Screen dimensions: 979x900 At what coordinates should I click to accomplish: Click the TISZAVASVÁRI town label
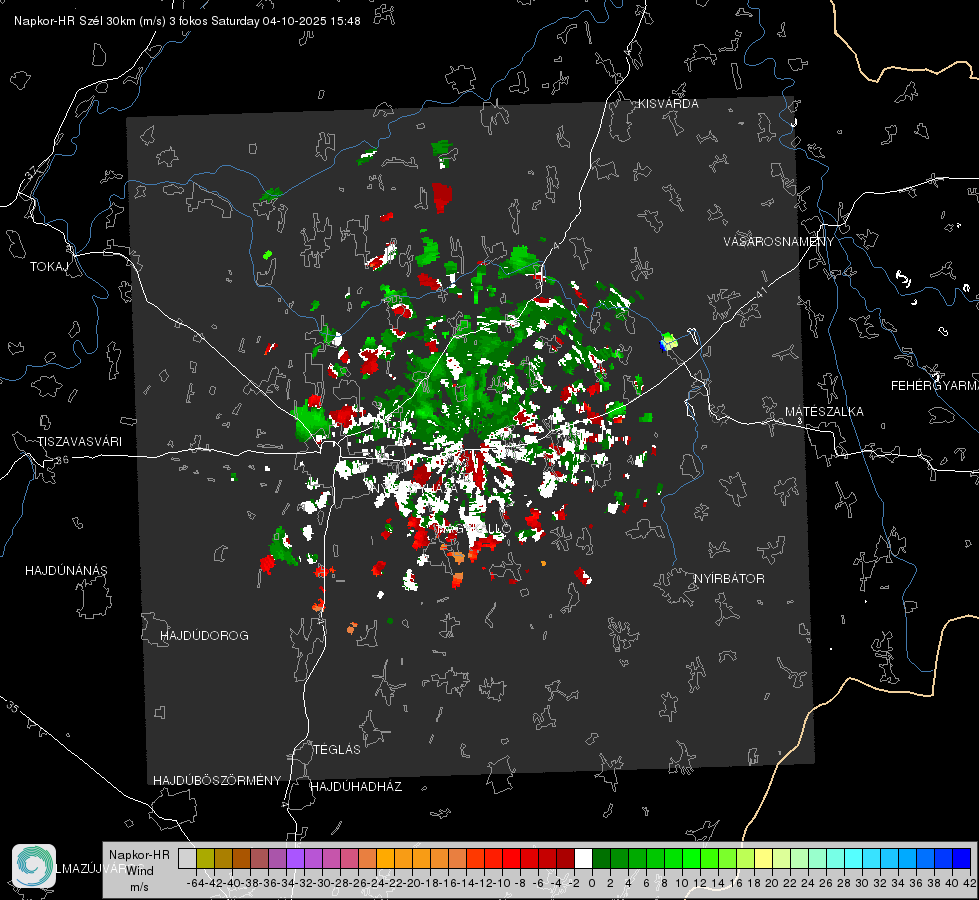(79, 442)
